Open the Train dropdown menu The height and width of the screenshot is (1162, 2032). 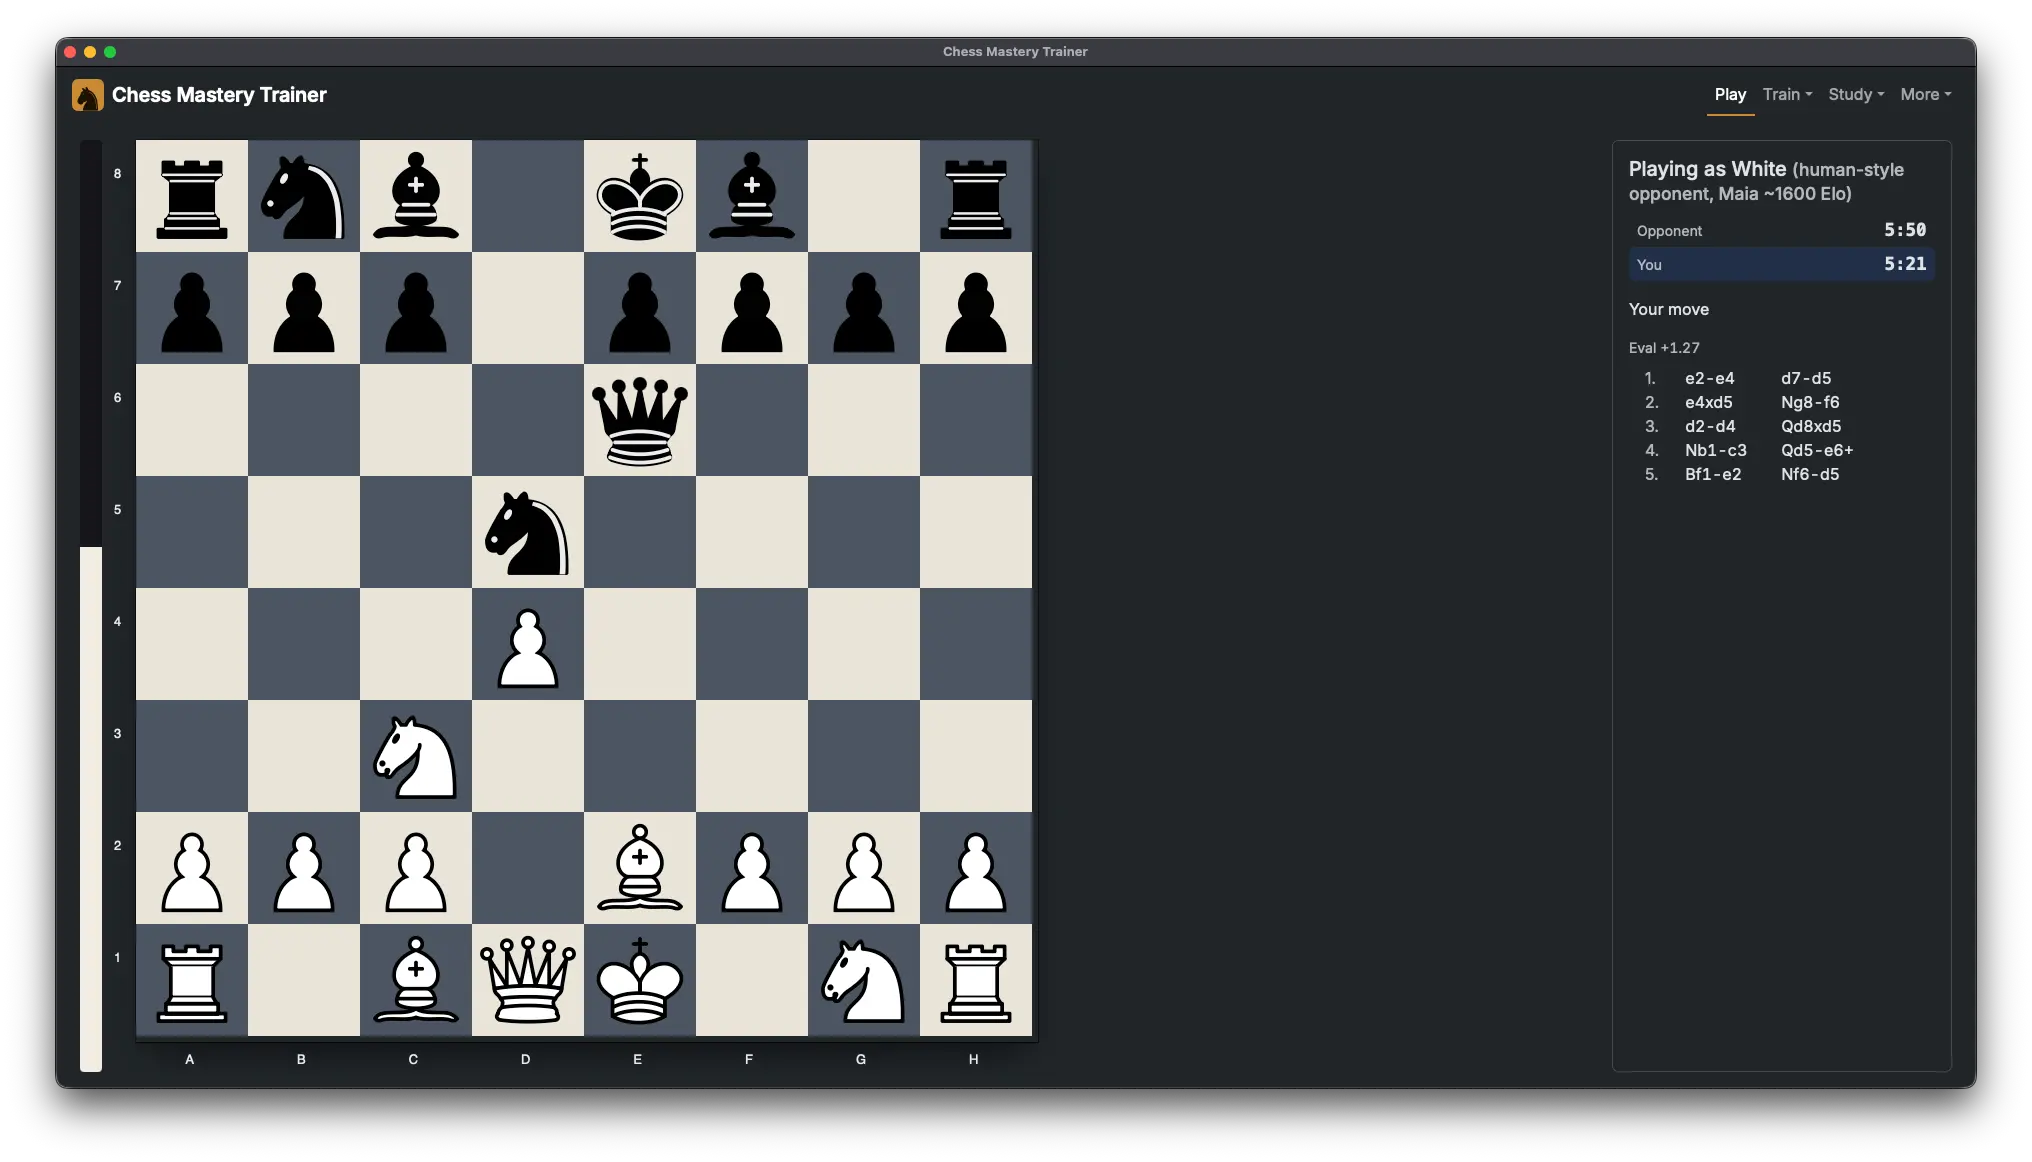[1787, 94]
